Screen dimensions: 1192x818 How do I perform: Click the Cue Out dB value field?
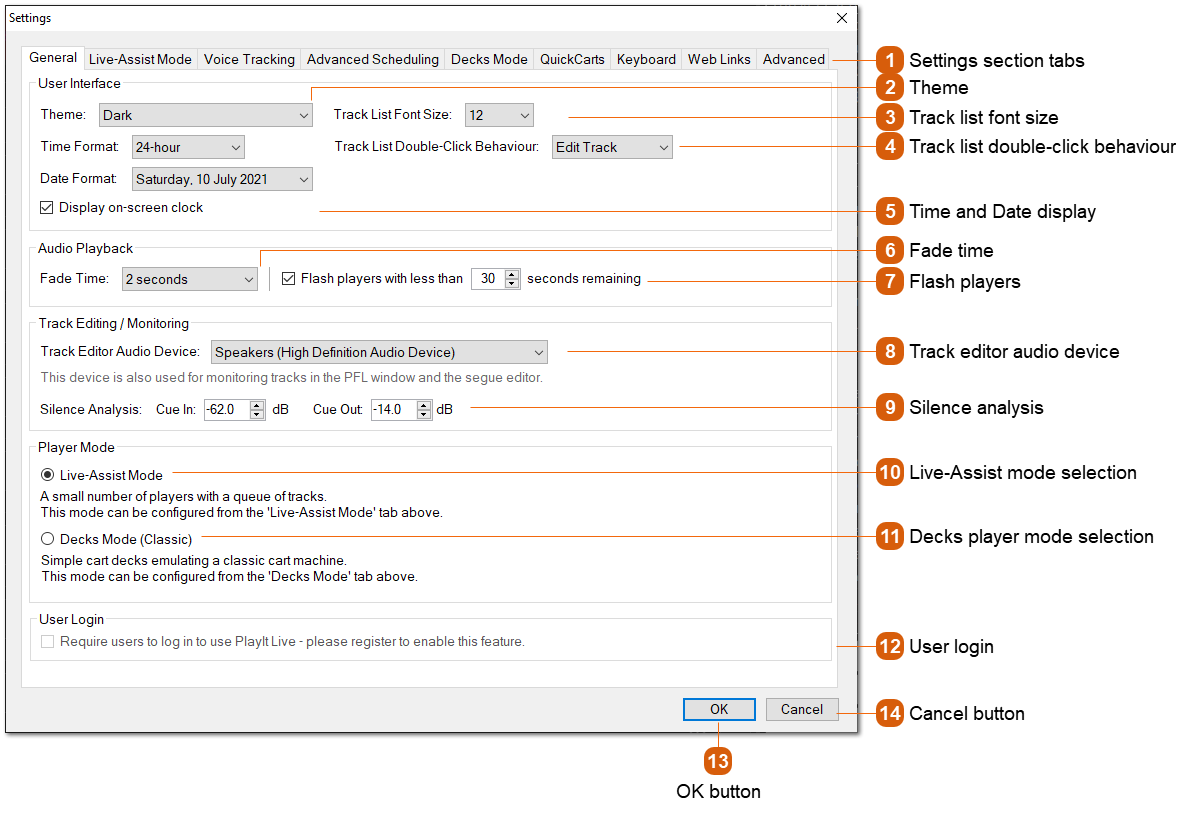392,409
